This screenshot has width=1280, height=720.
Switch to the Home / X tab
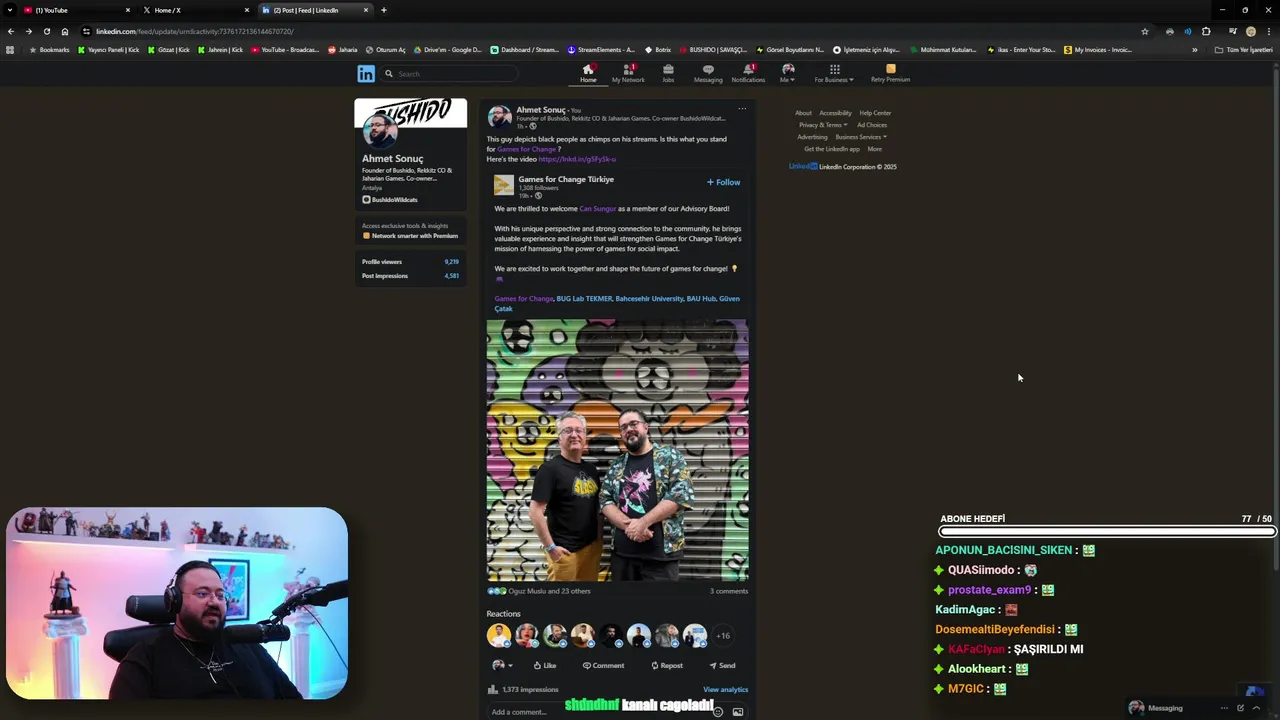[x=195, y=10]
